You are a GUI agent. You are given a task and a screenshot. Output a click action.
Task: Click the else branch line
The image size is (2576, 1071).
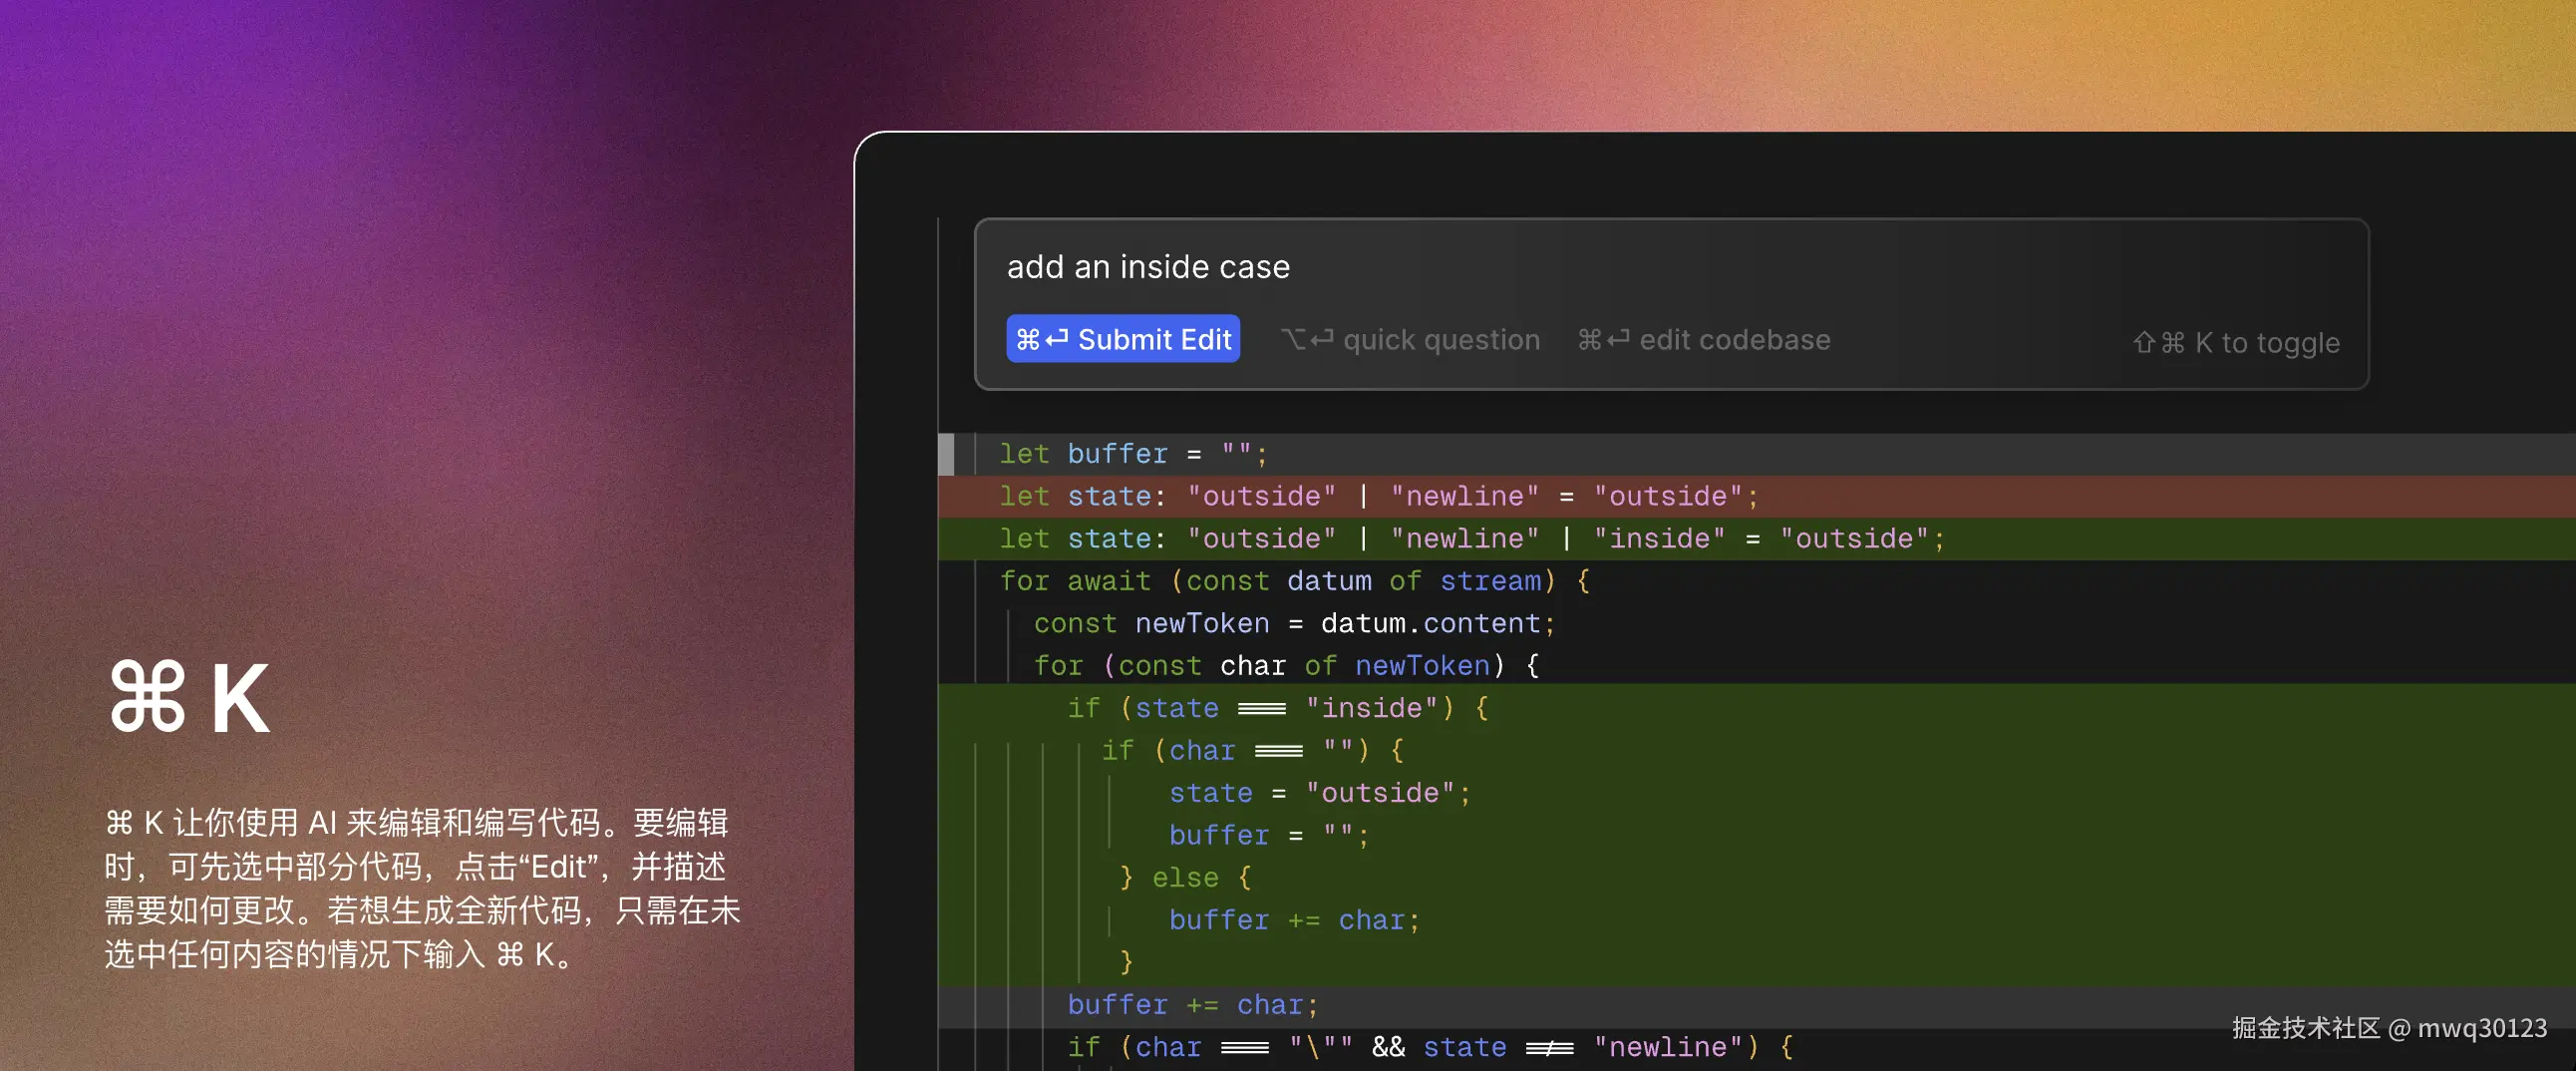point(1185,878)
